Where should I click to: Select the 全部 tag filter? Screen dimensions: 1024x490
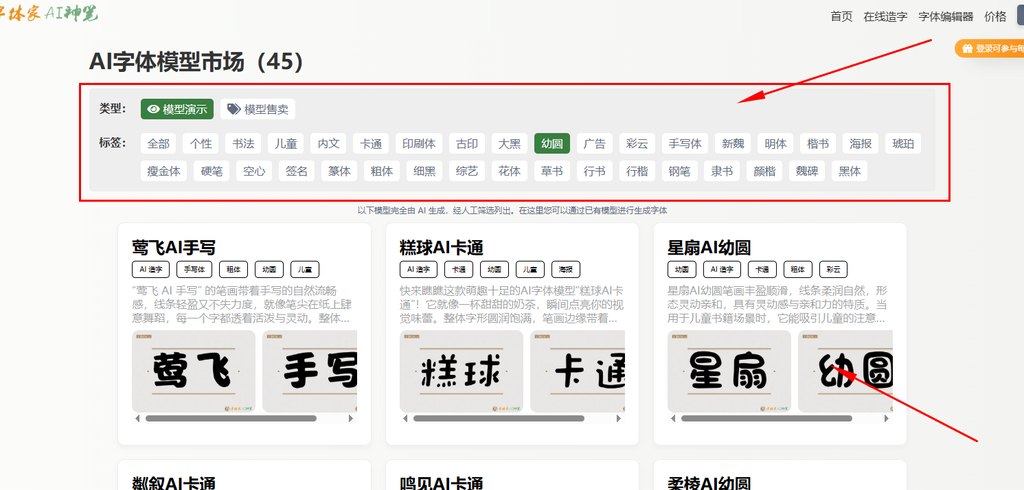[158, 144]
